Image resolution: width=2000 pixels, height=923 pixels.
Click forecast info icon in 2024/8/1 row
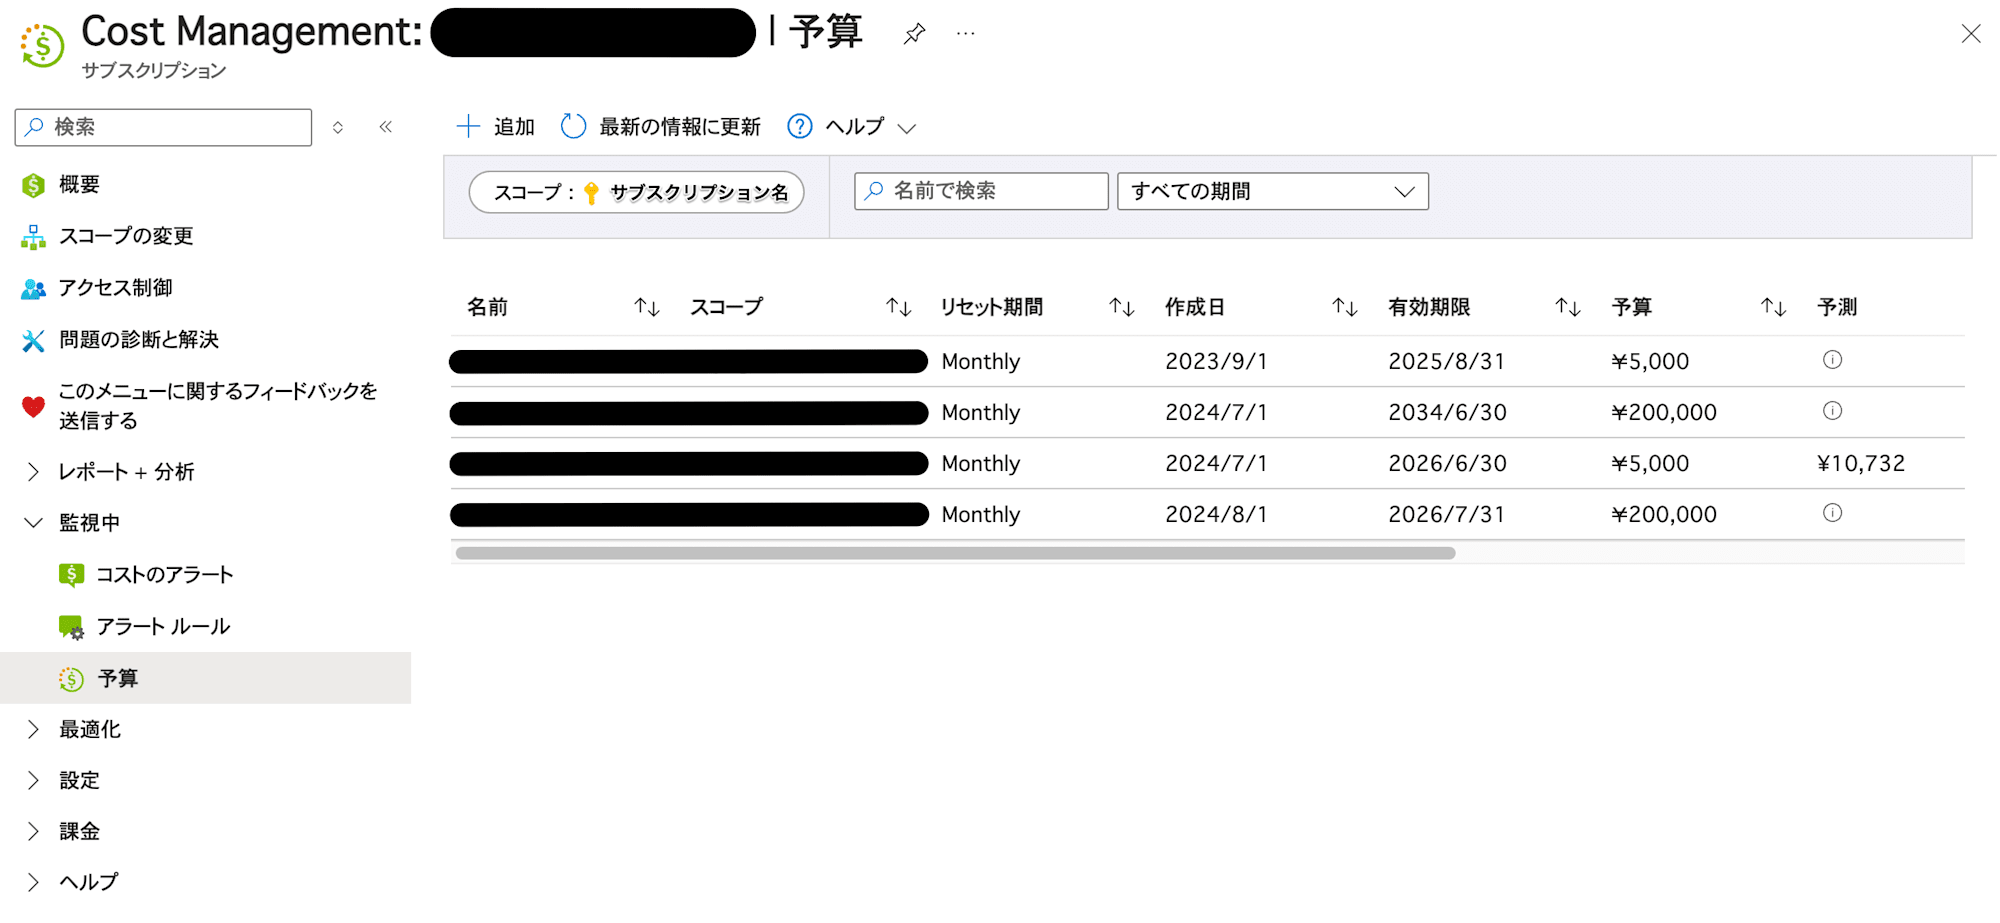click(x=1832, y=513)
